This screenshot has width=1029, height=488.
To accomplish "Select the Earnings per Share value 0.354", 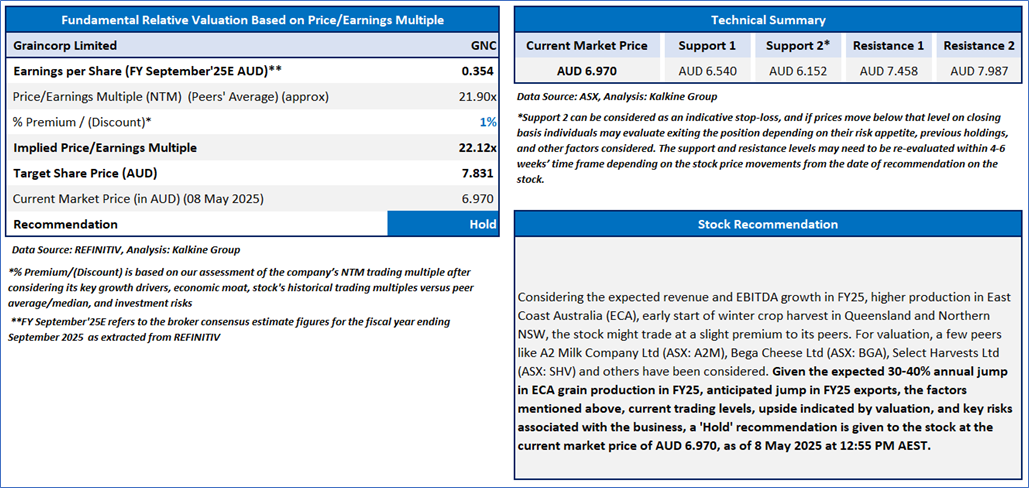I will coord(478,71).
